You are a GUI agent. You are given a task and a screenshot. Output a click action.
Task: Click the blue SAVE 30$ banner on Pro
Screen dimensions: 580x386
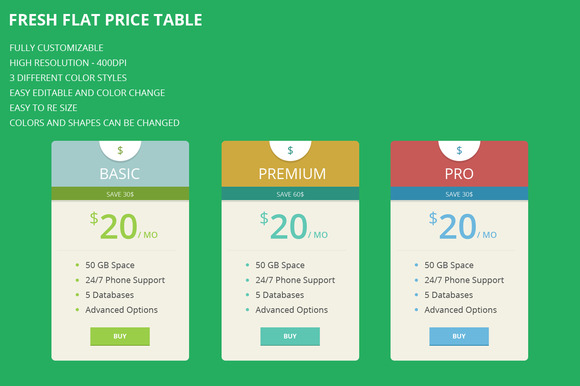[x=459, y=194]
